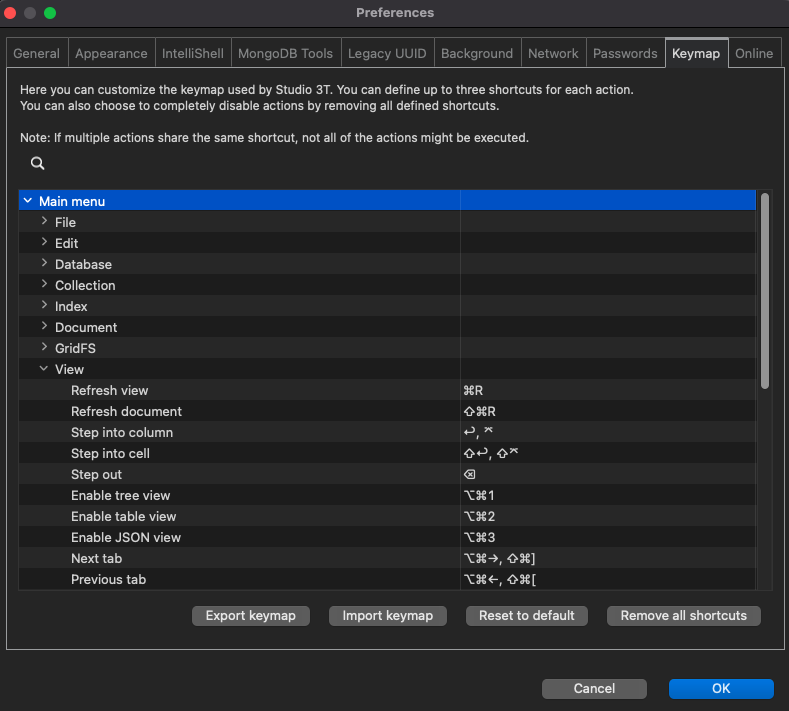Open the Online tab
The width and height of the screenshot is (789, 711).
pos(754,53)
